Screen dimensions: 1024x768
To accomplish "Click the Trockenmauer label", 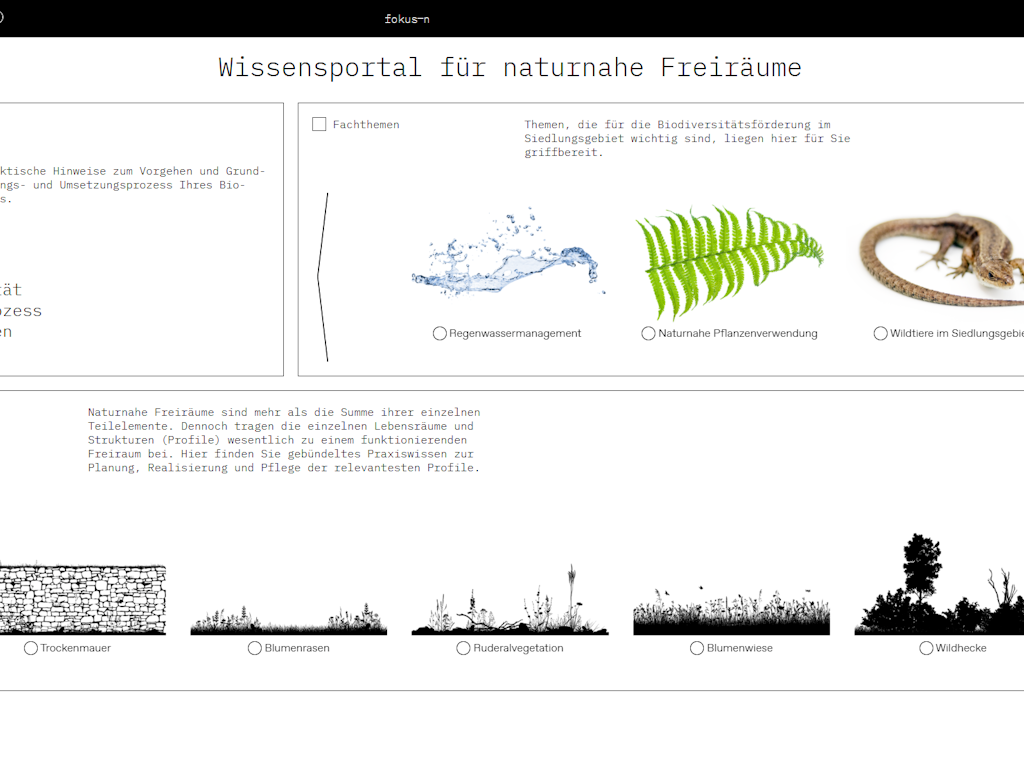I will 76,648.
